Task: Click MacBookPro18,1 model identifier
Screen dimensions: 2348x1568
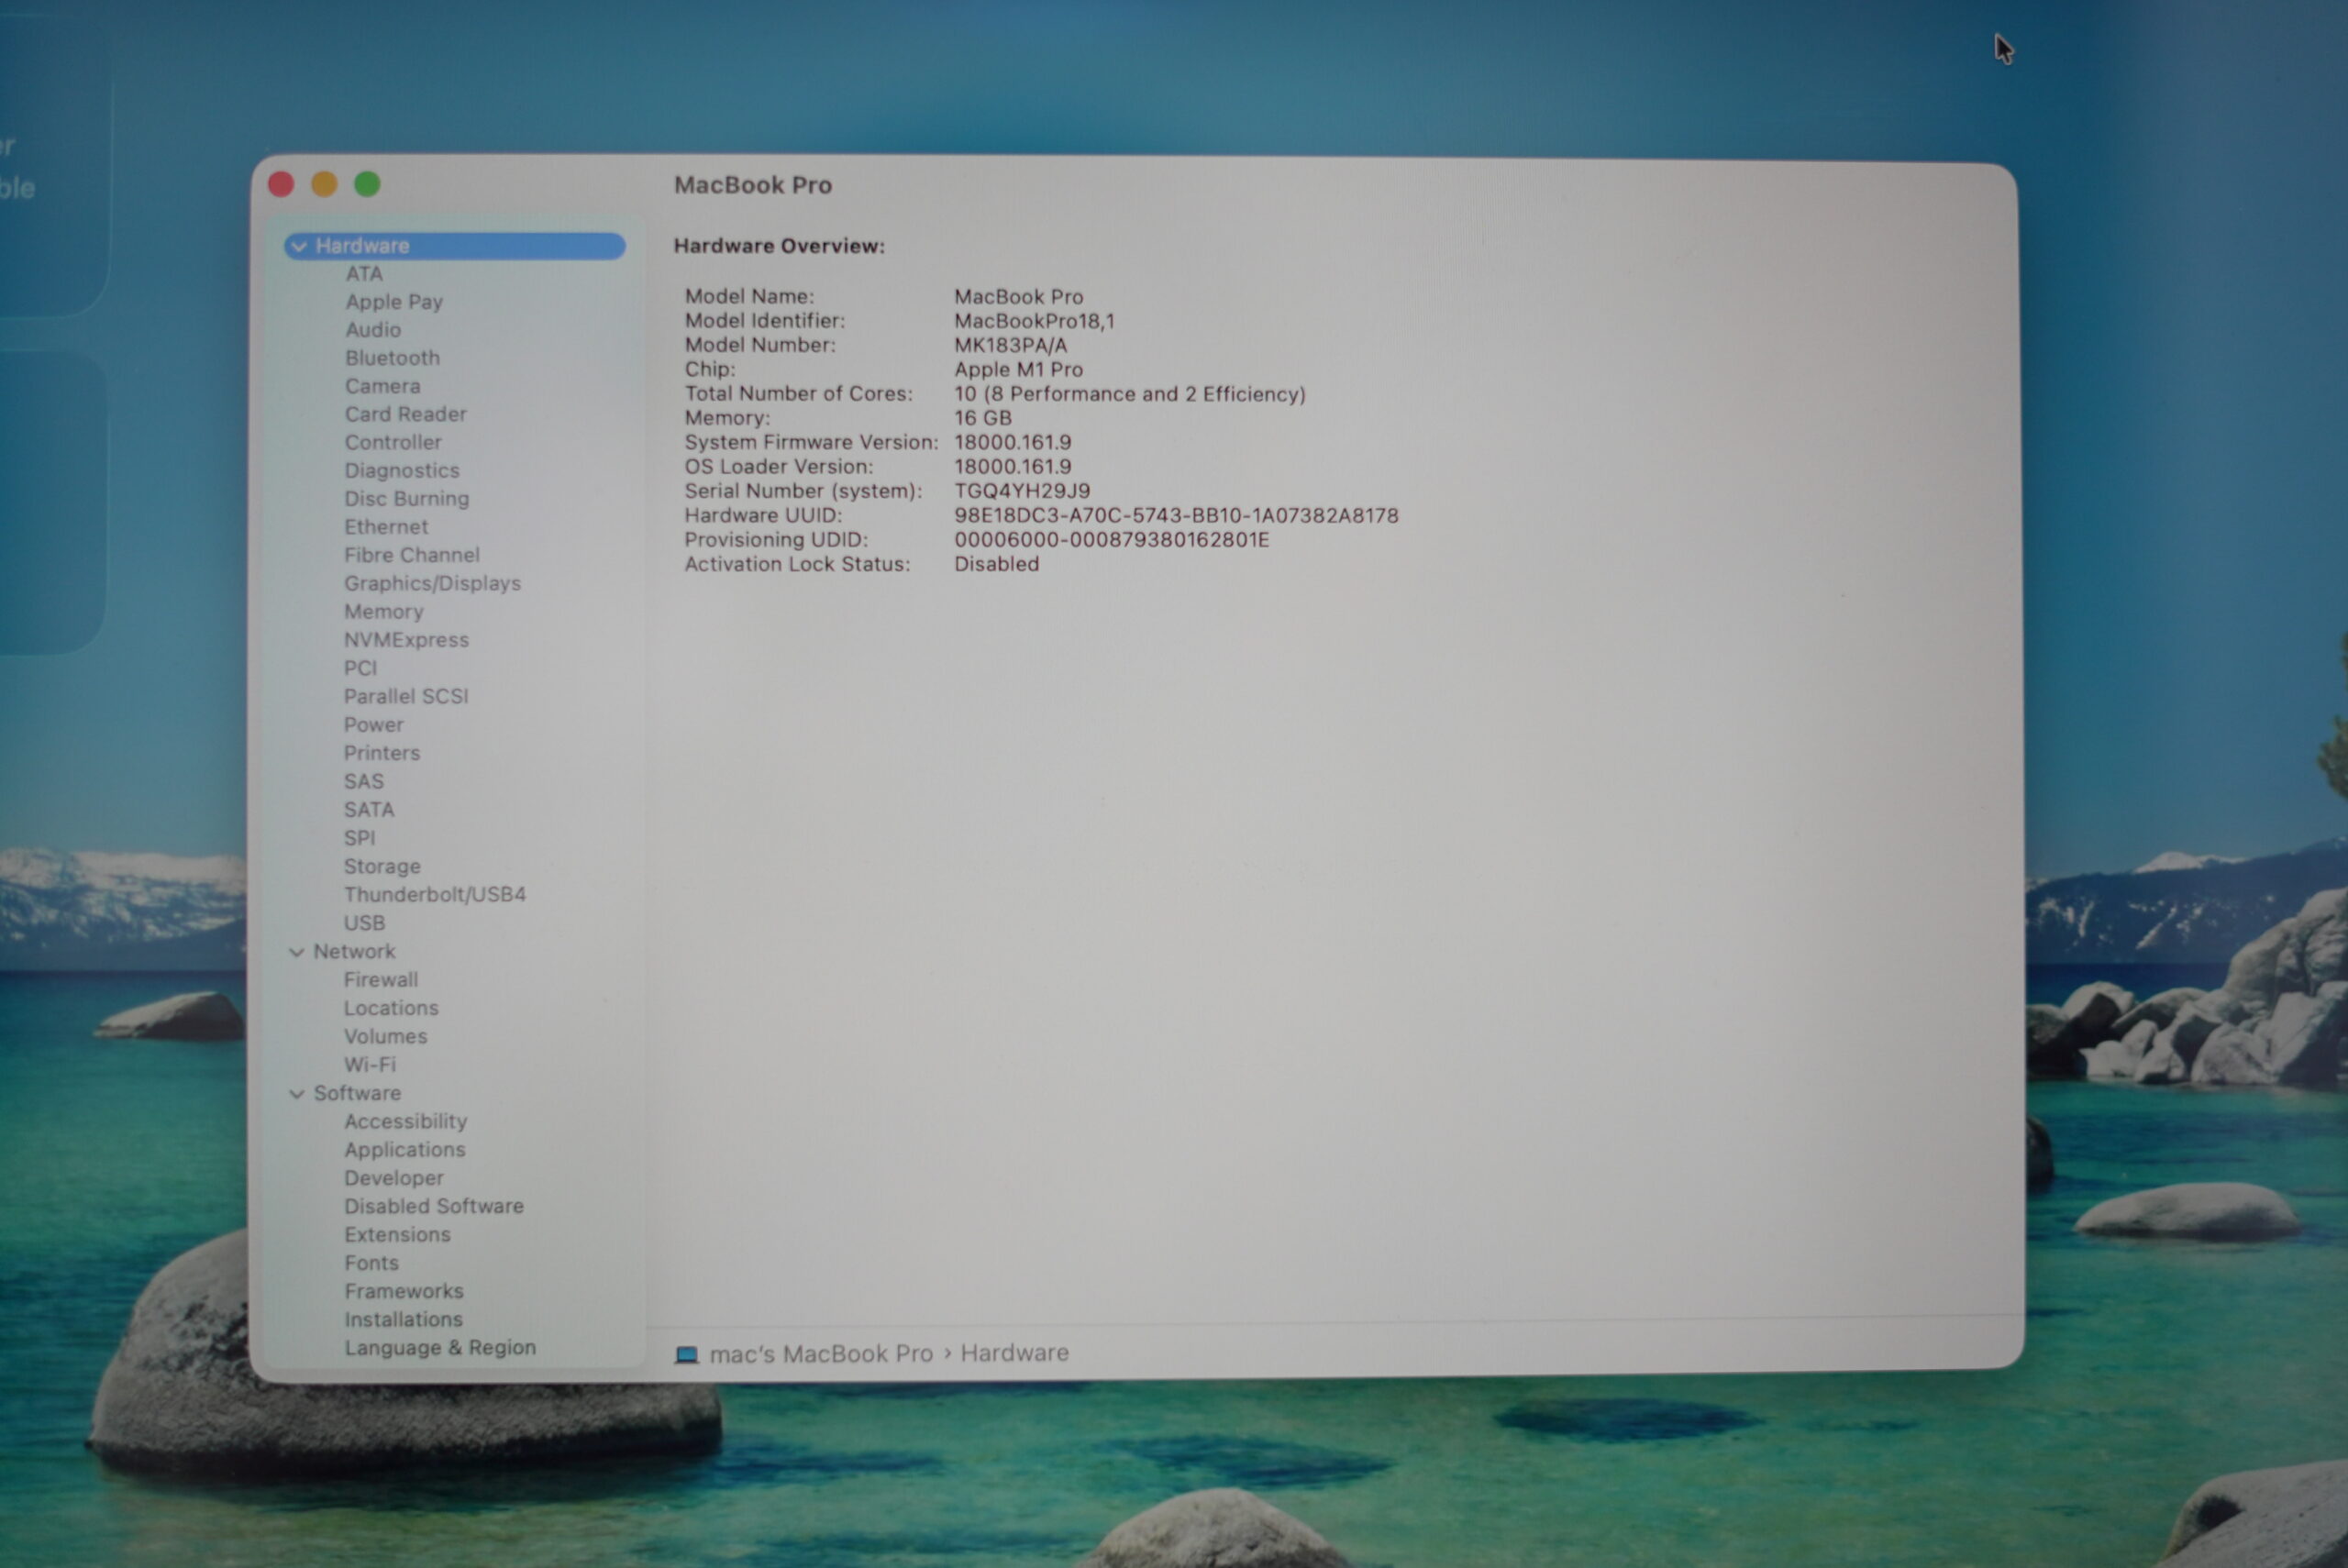Action: click(x=1034, y=321)
